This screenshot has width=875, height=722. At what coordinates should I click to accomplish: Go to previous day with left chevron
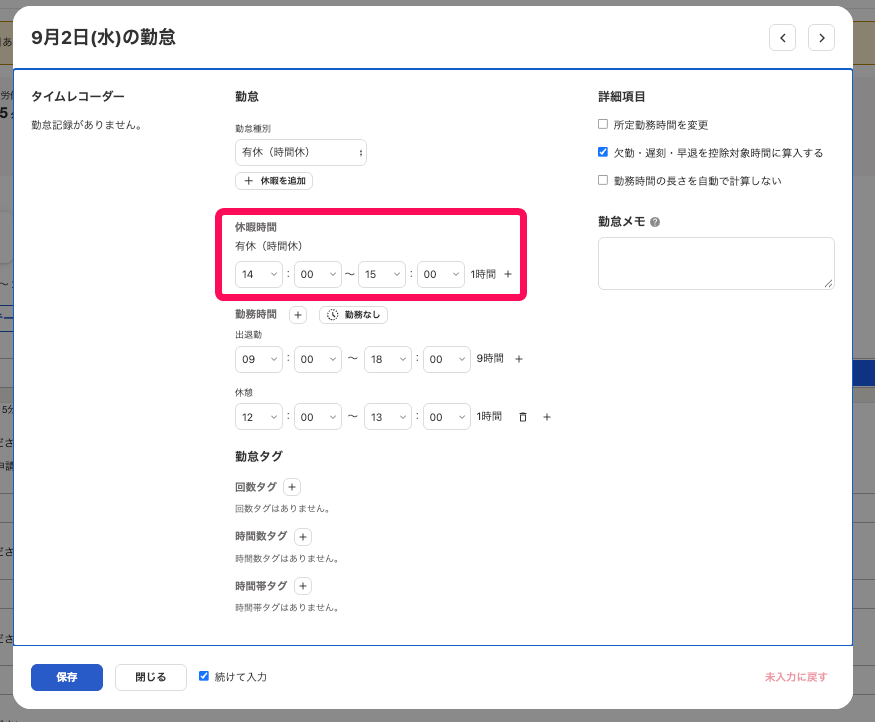tap(782, 38)
